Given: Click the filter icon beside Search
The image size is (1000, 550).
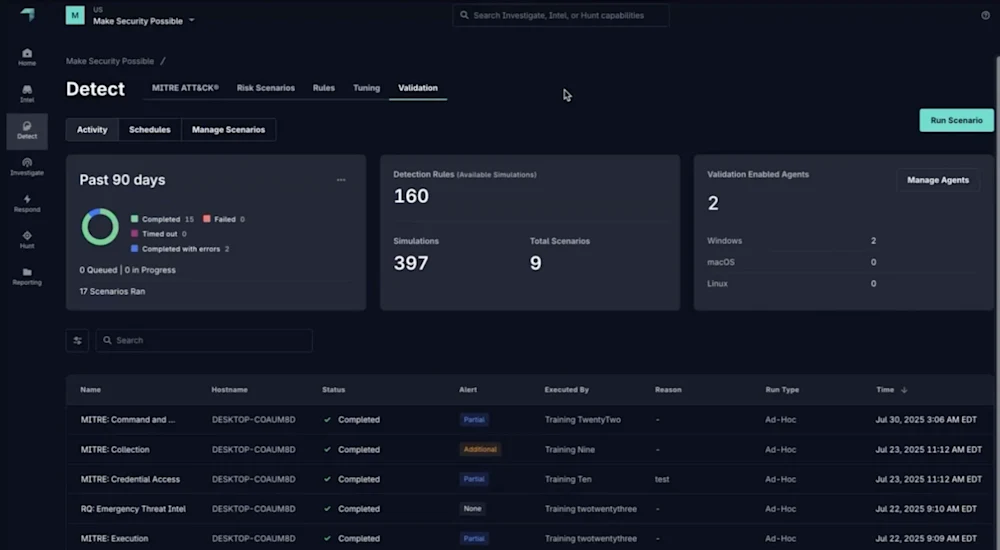Looking at the screenshot, I should coord(77,341).
